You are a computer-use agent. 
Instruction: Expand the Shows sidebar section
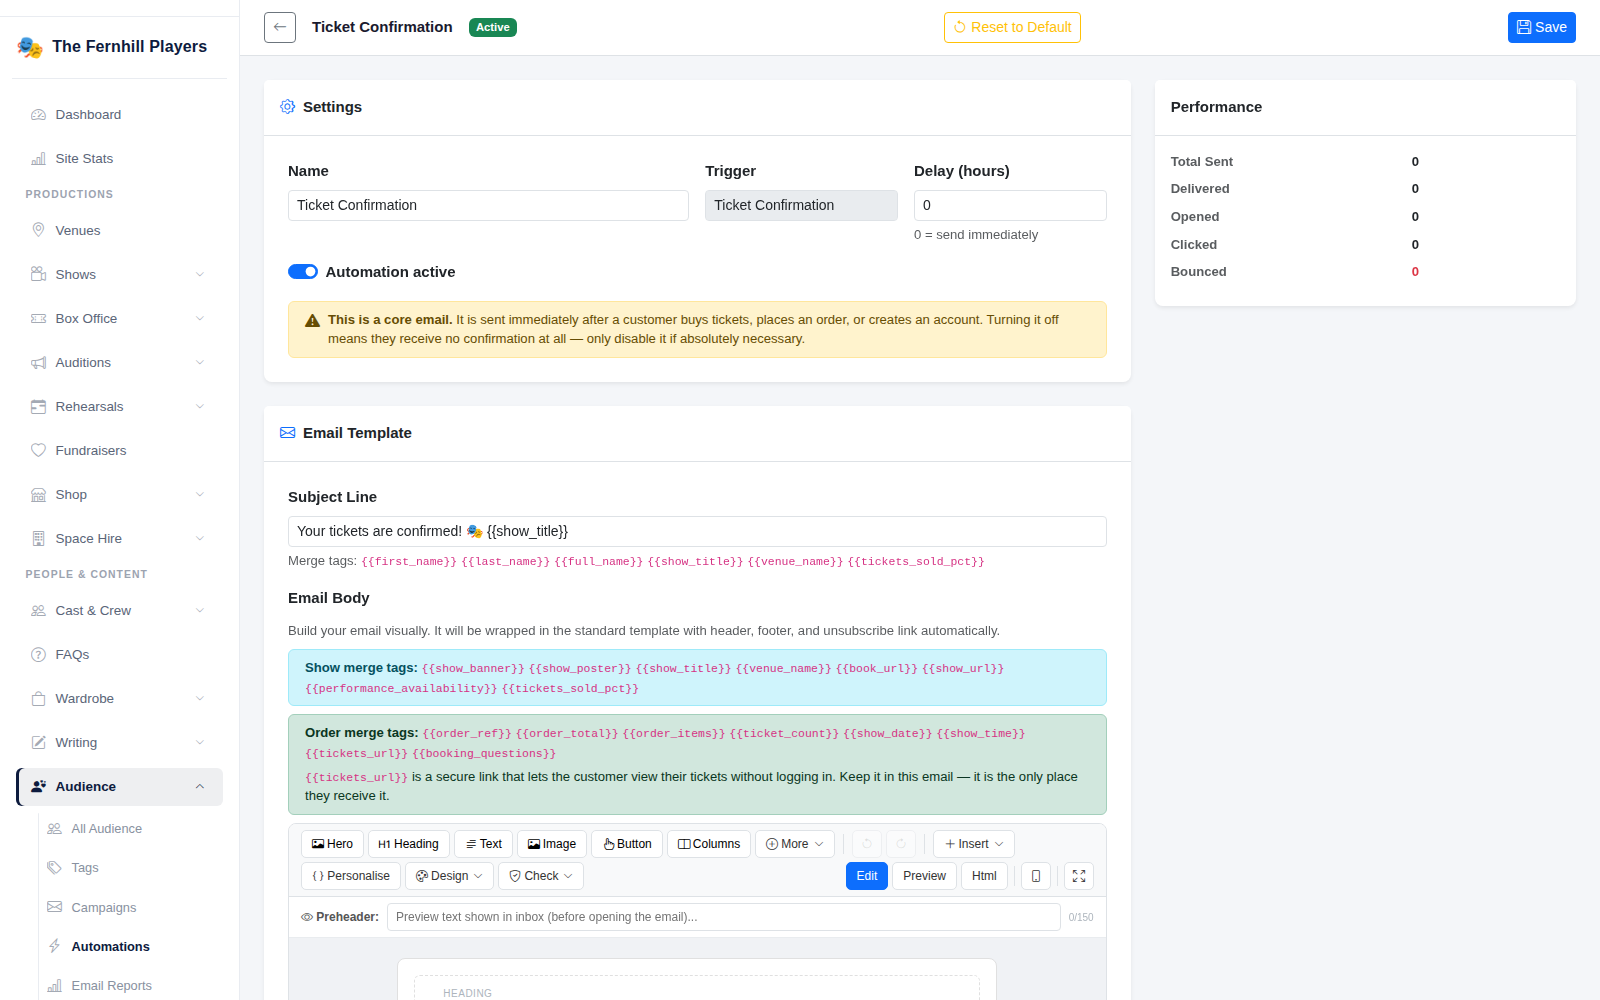120,275
